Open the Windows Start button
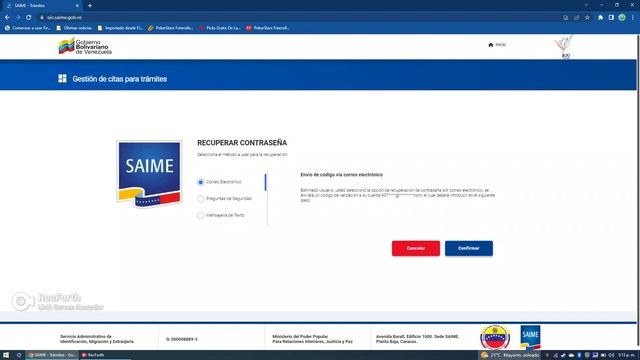 pos(6,355)
